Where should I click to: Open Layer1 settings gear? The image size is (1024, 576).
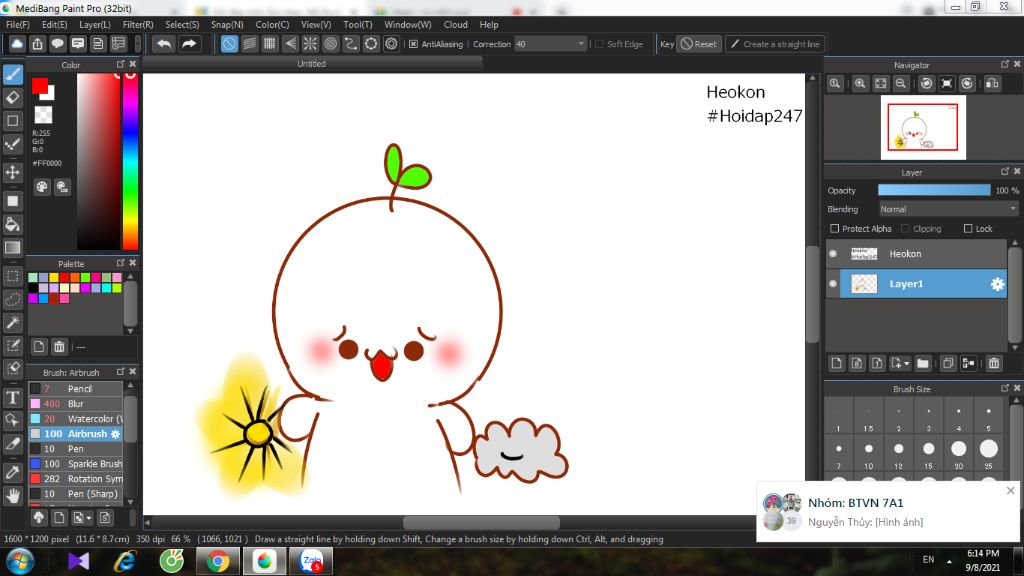coord(997,284)
